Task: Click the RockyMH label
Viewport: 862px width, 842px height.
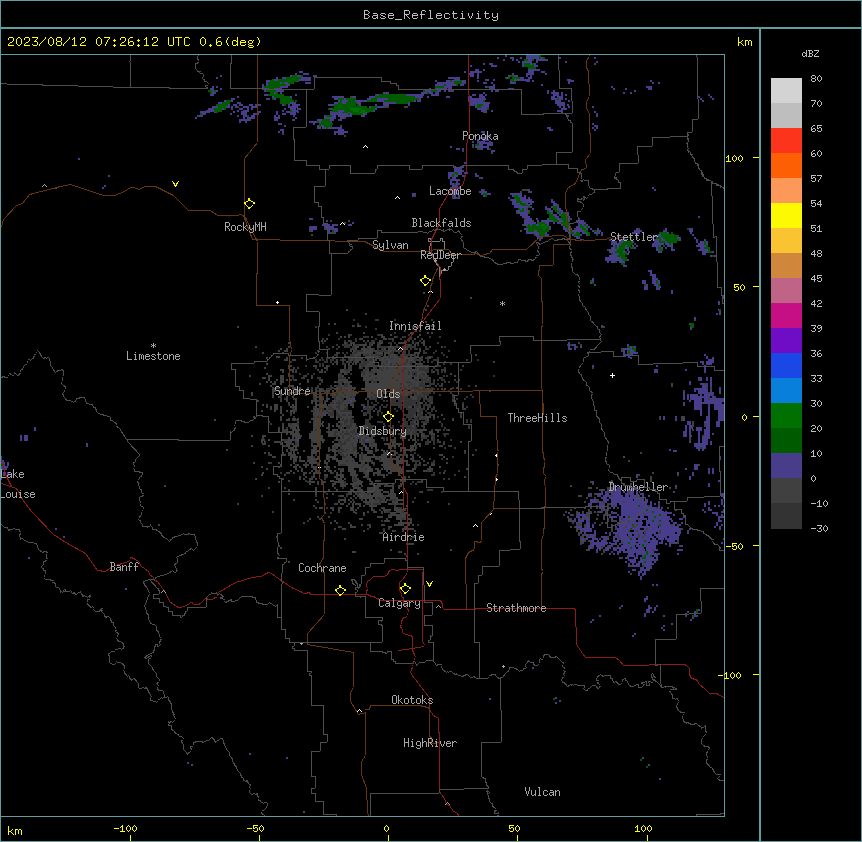Action: pyautogui.click(x=245, y=227)
